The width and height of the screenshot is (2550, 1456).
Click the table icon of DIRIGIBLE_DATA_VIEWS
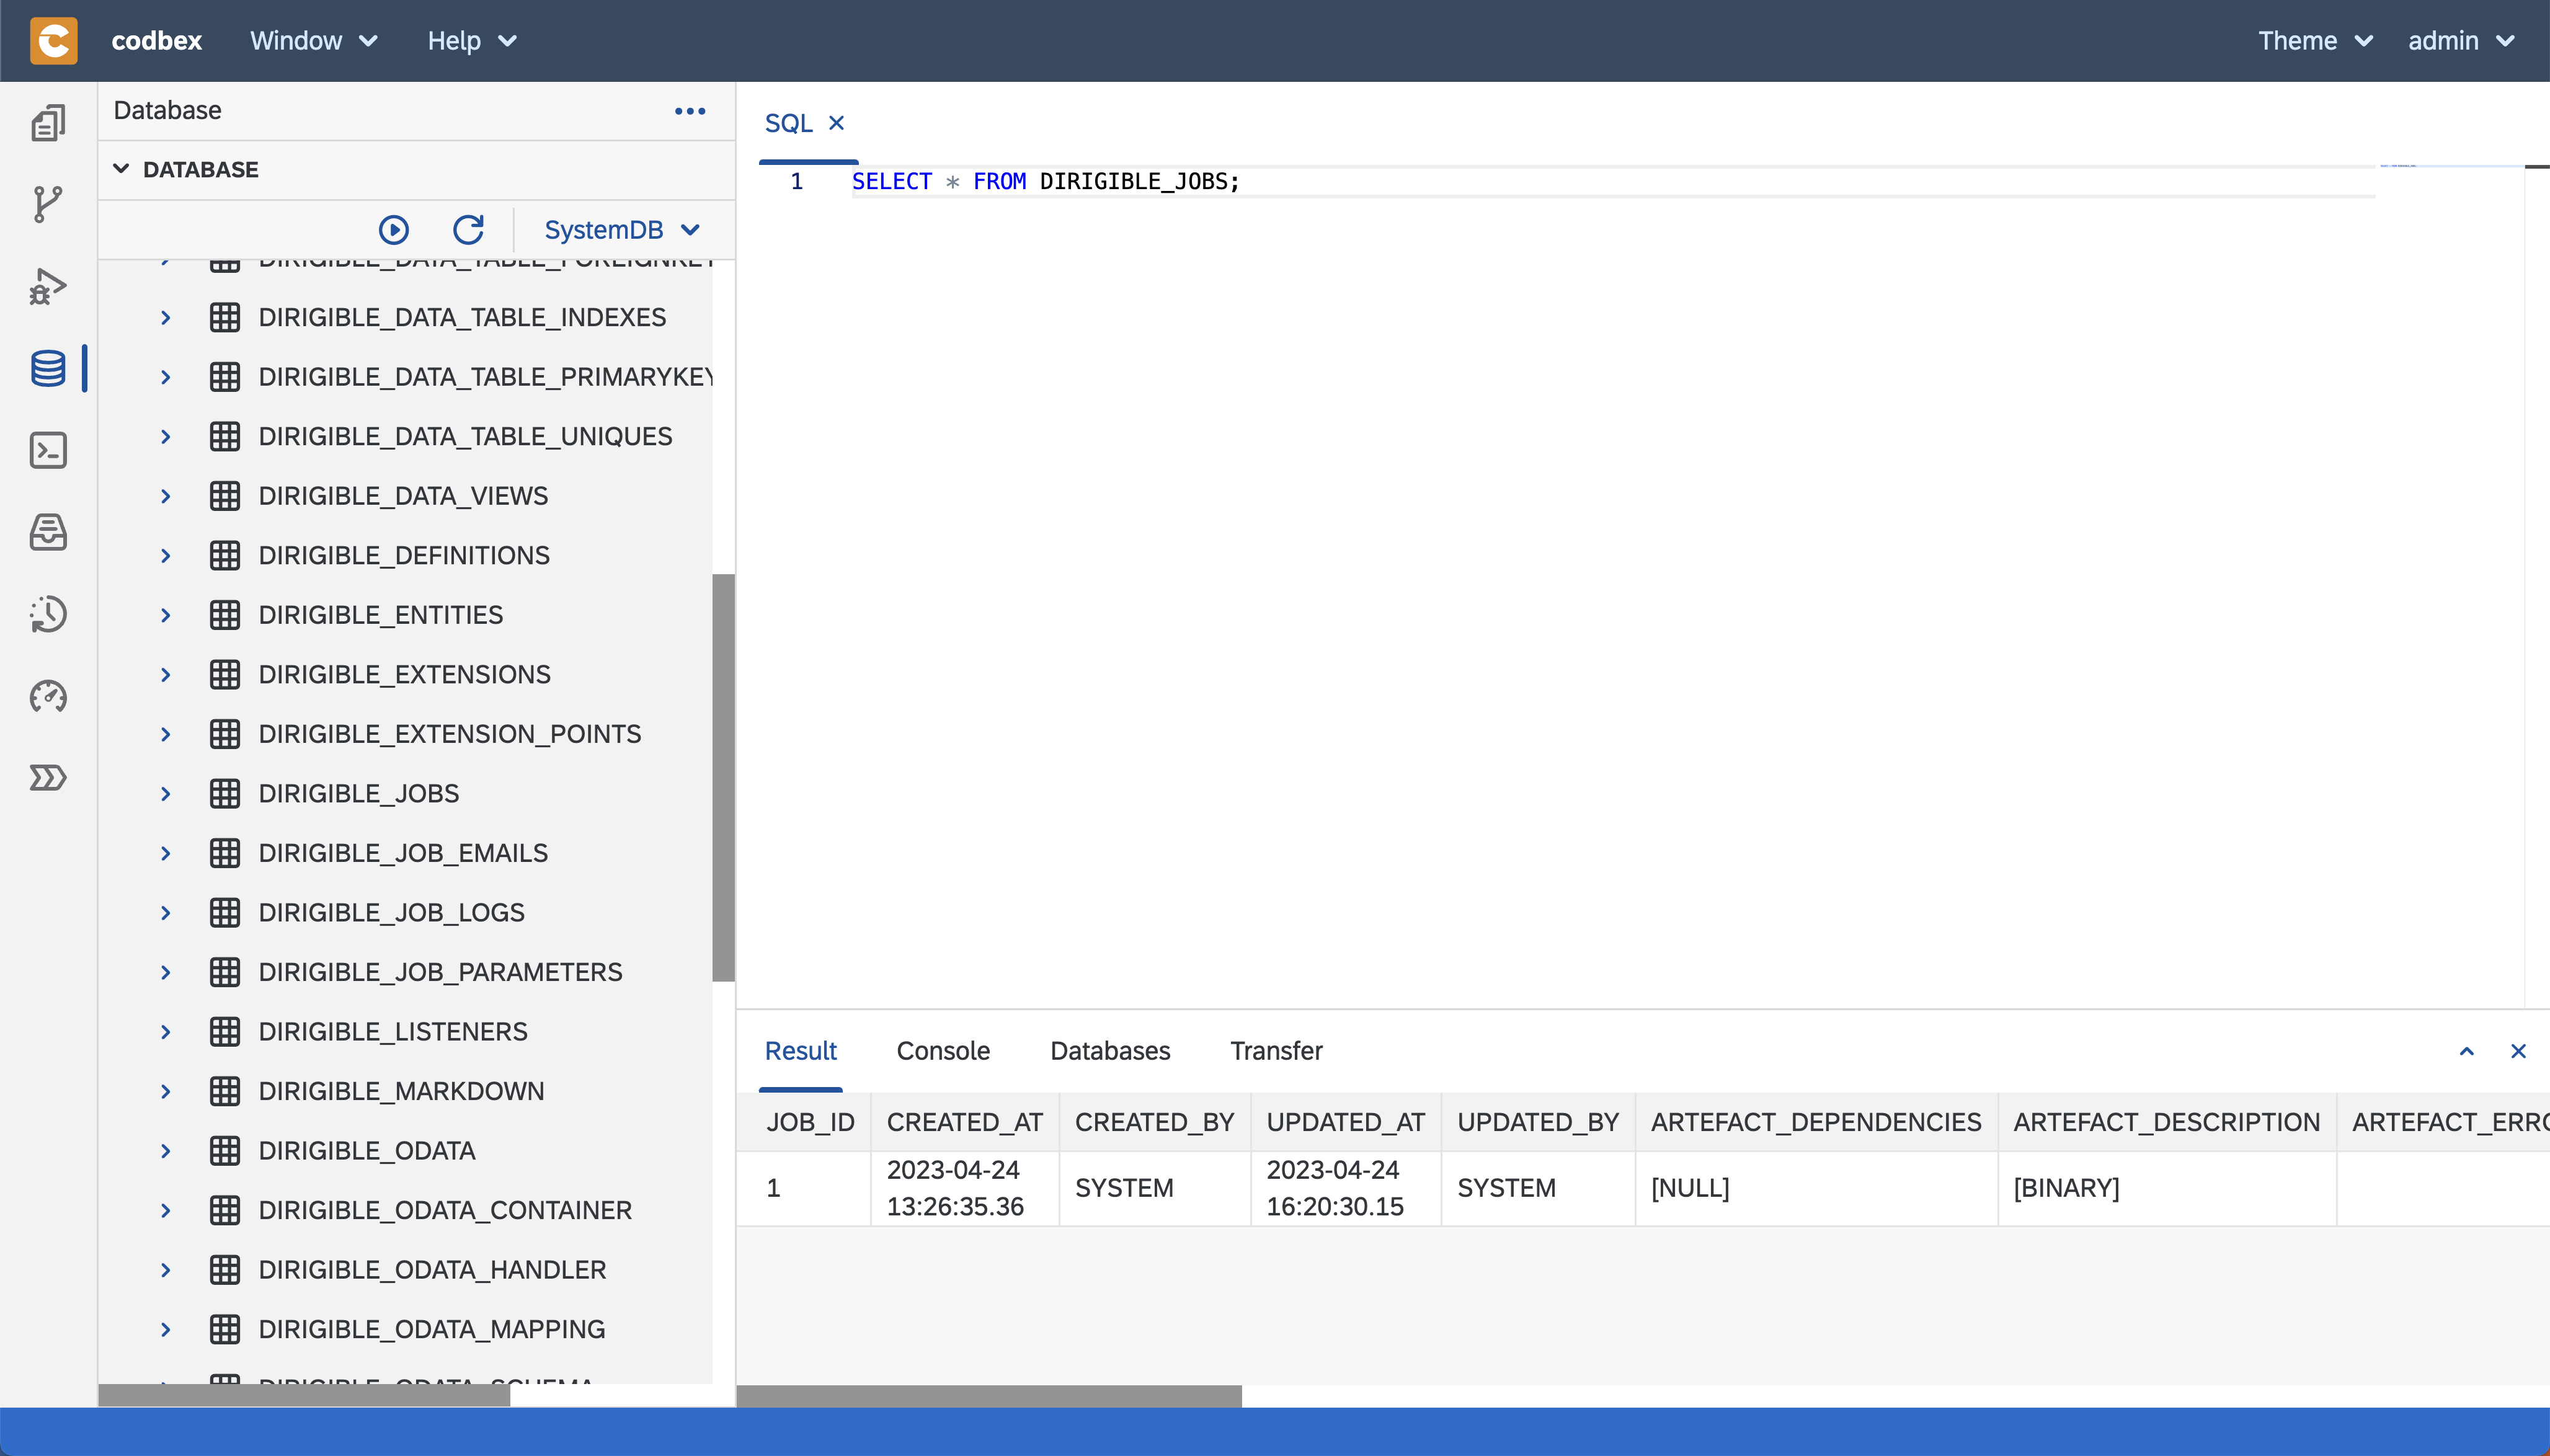(x=225, y=496)
